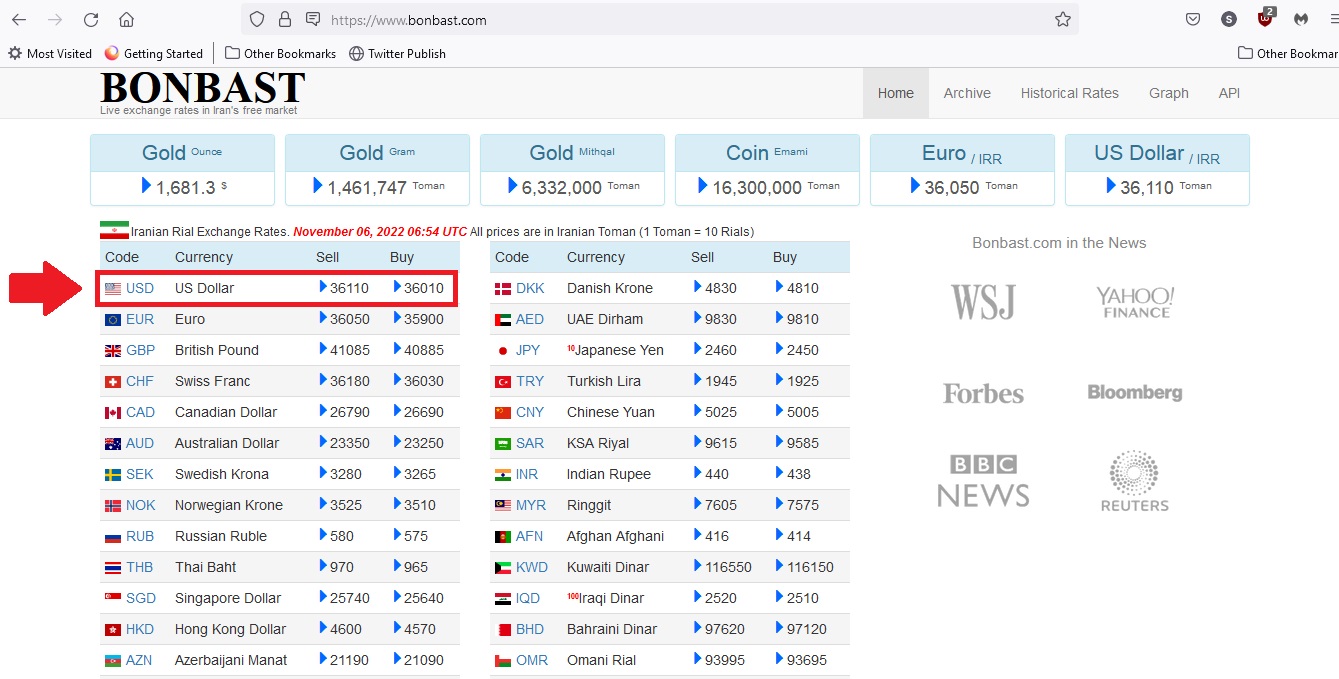
Task: Click the Gold Mithqal price card
Action: click(572, 170)
